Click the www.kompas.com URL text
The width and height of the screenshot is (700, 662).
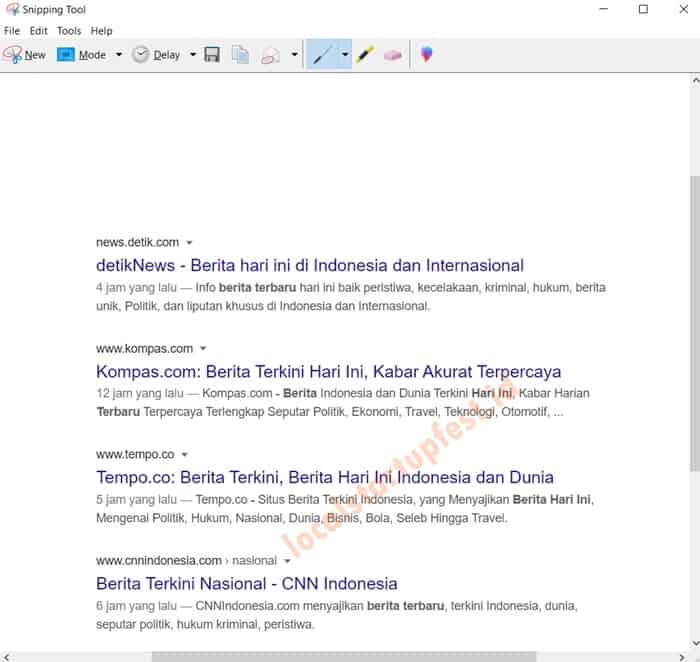(x=145, y=348)
